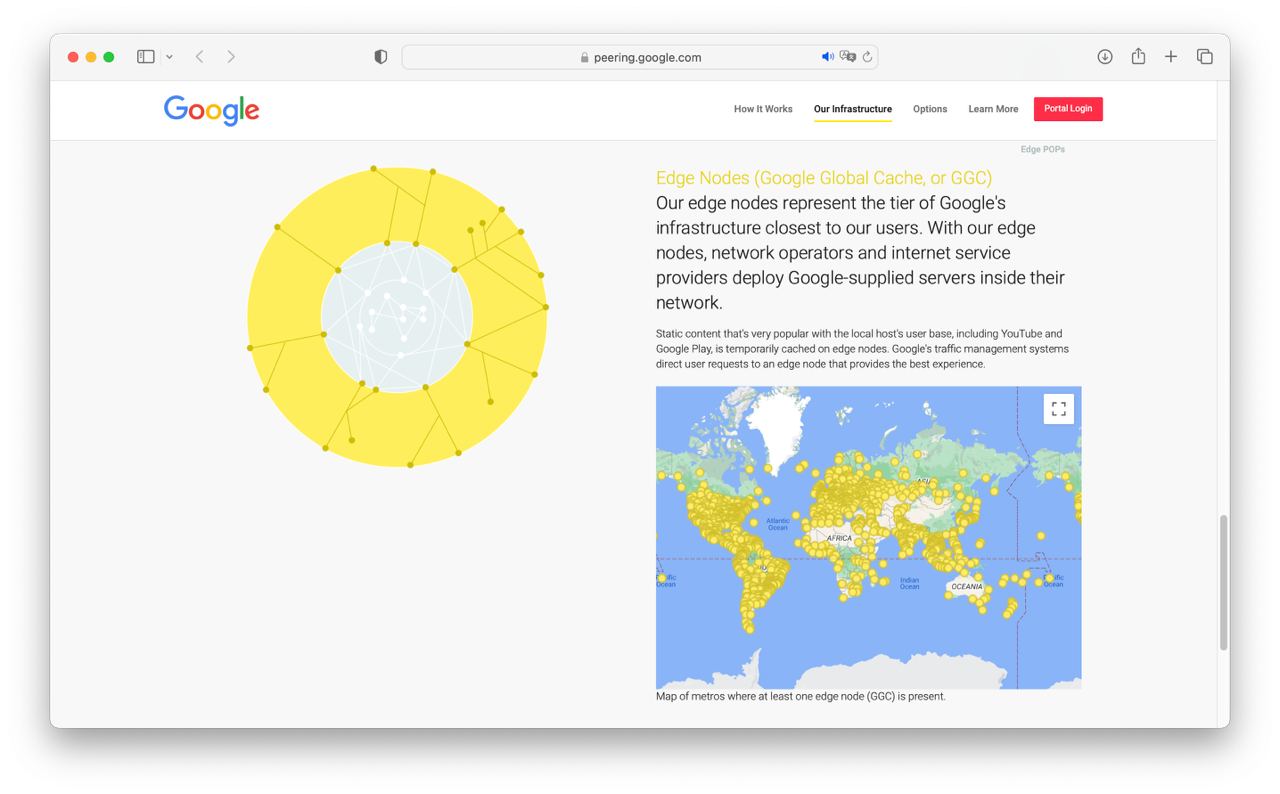Toggle fullscreen view on the map

(1059, 409)
